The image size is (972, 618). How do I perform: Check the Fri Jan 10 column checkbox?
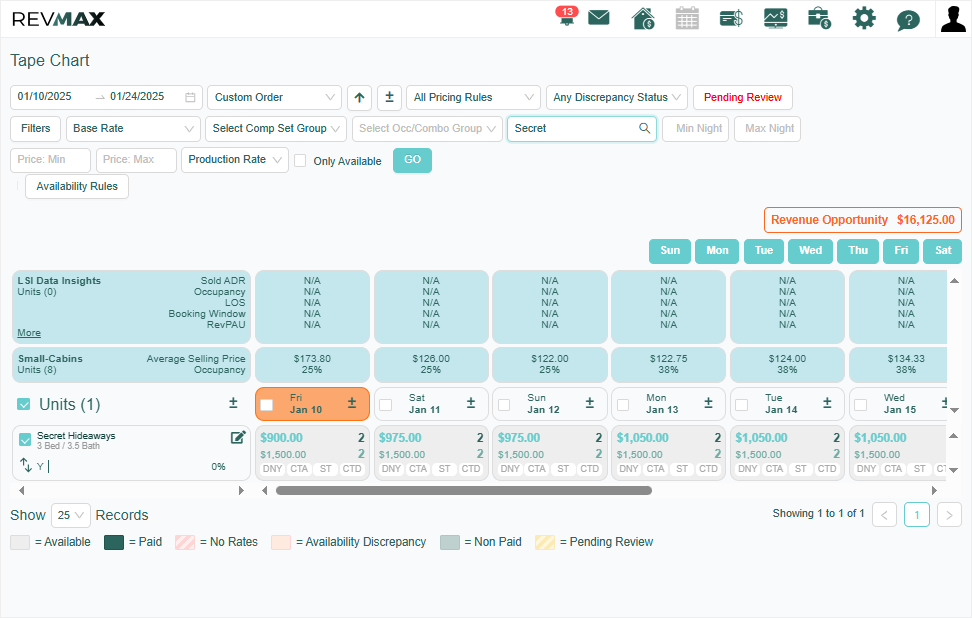pos(267,405)
